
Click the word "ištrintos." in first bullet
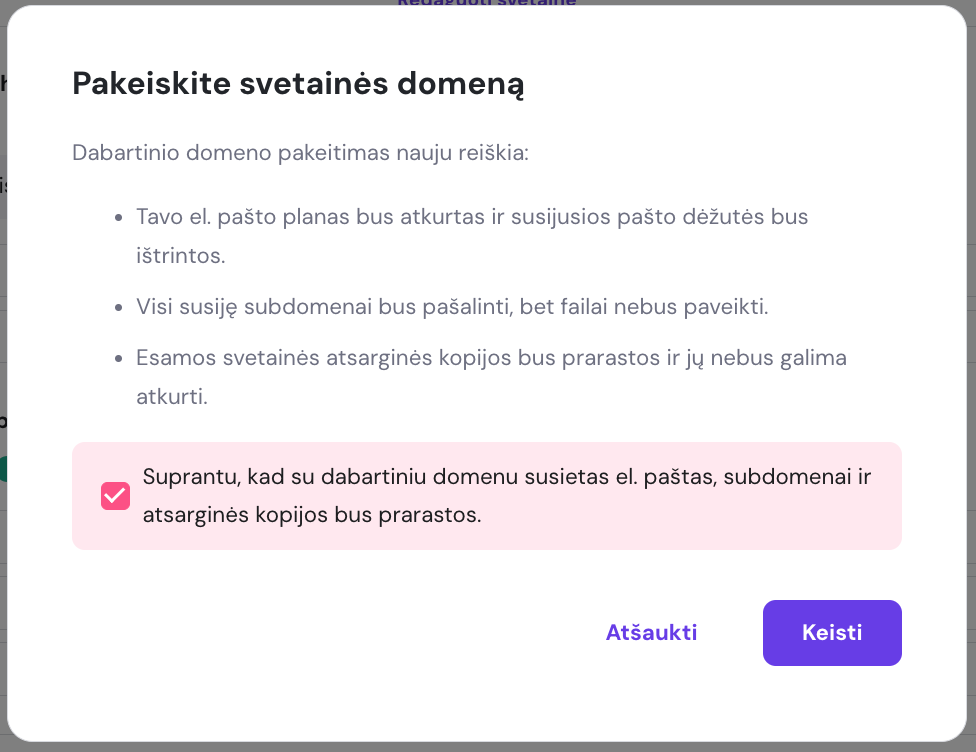(181, 255)
